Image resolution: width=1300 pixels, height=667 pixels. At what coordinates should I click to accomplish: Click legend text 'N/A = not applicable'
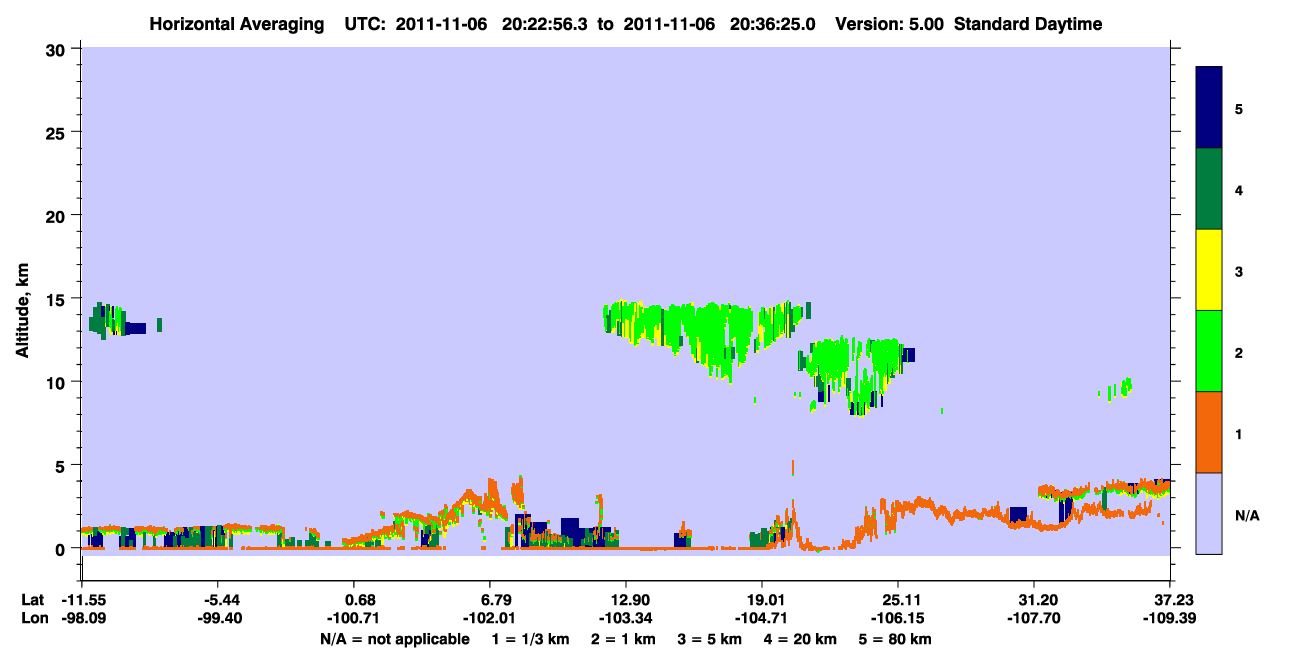pyautogui.click(x=395, y=639)
